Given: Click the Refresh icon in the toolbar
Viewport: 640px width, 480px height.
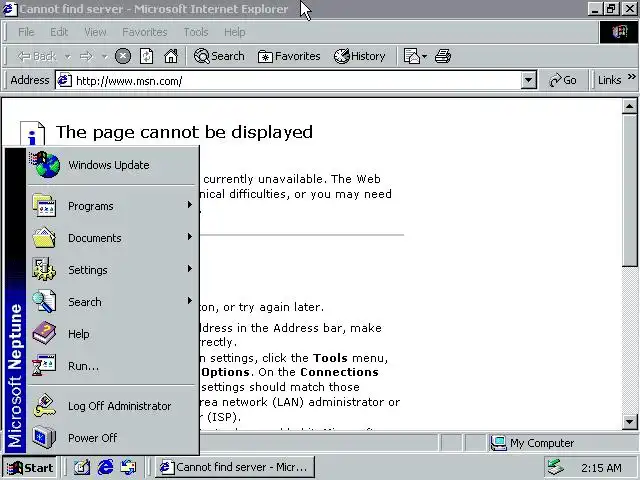Looking at the screenshot, I should 147,56.
